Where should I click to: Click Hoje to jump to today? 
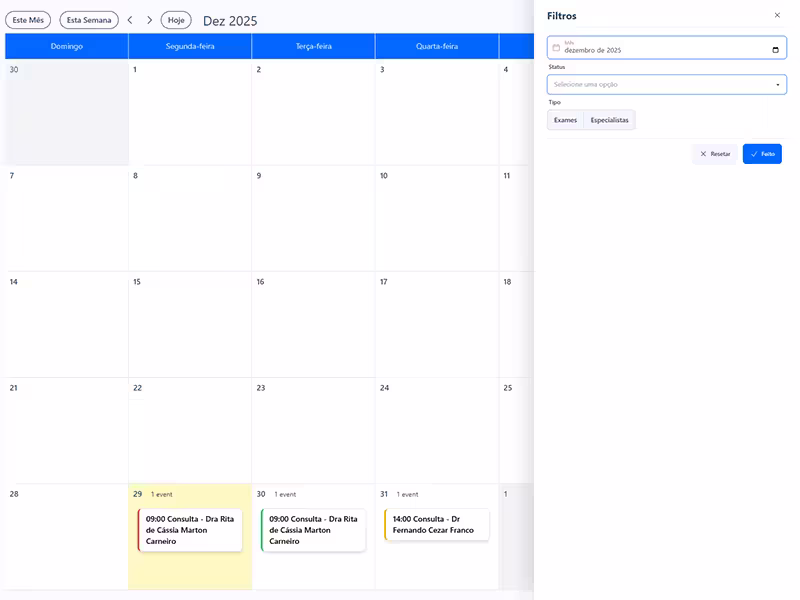[175, 19]
